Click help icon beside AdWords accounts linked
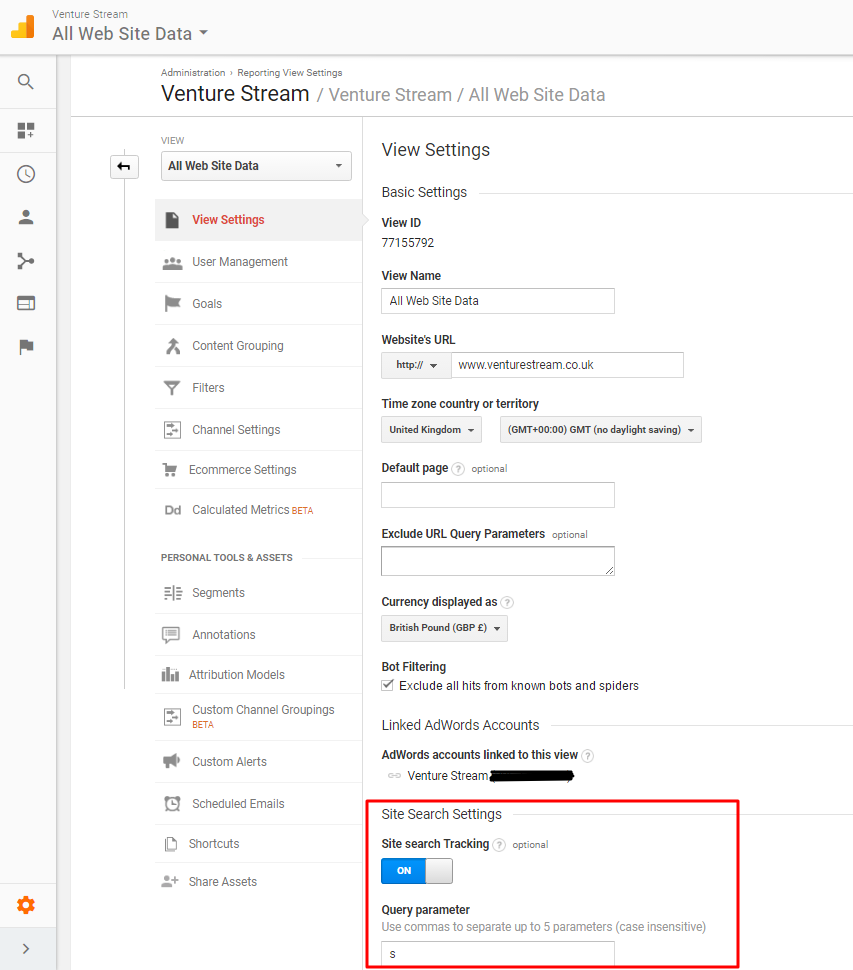The height and width of the screenshot is (970, 853). click(588, 755)
